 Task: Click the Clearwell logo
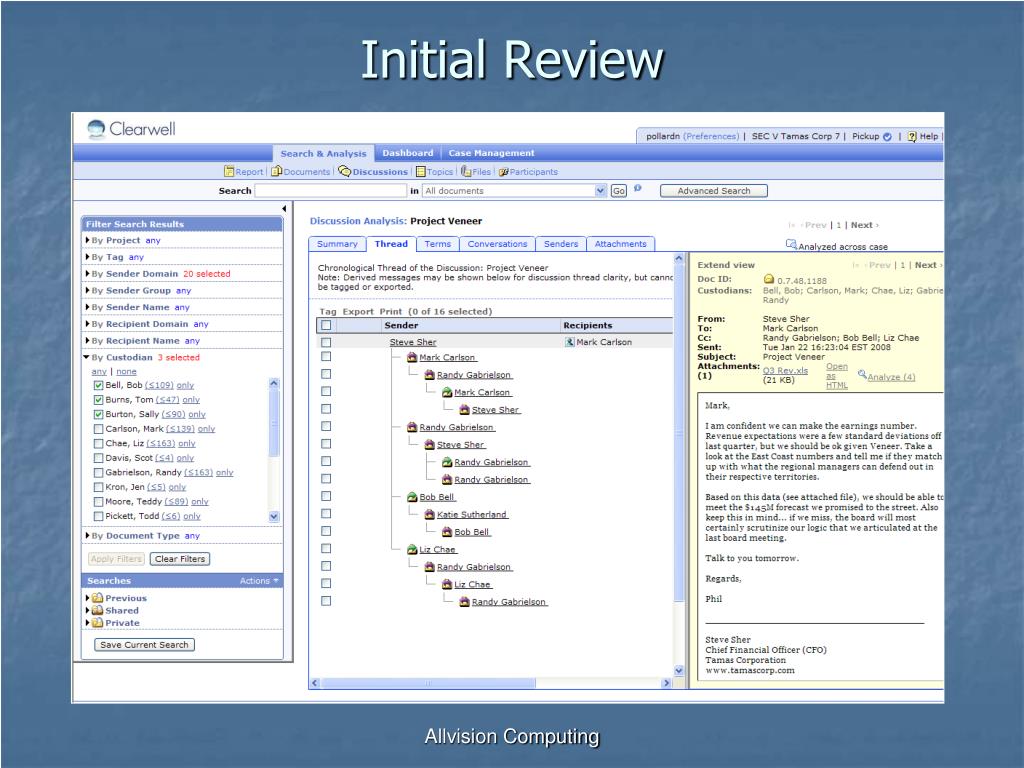(x=131, y=129)
